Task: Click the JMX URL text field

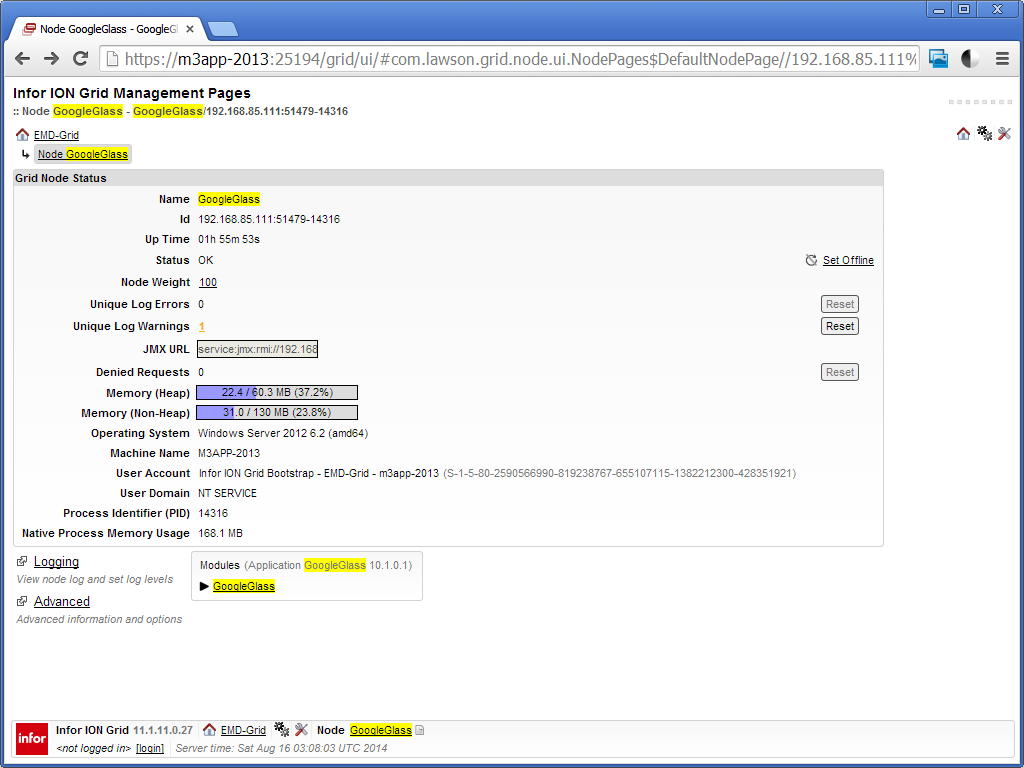Action: click(x=257, y=349)
